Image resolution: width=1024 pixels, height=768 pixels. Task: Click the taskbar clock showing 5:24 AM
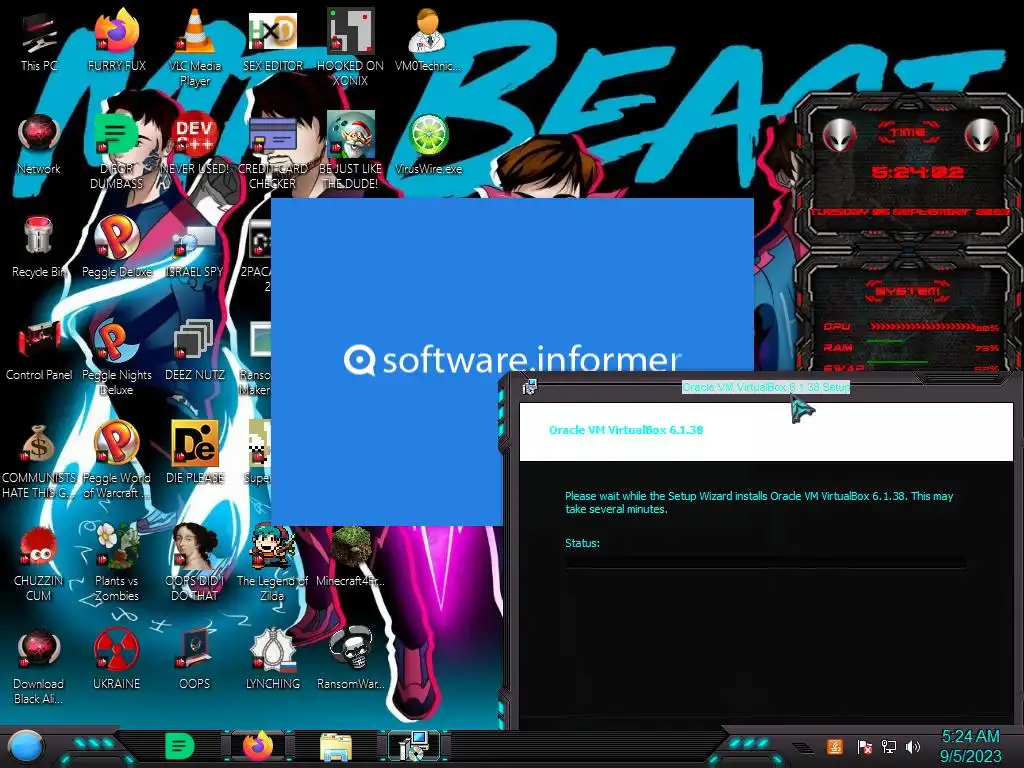point(970,746)
